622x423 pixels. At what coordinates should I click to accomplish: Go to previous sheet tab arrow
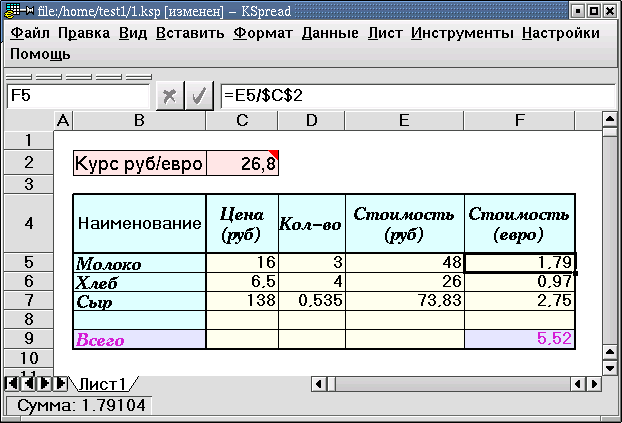[x=27, y=383]
